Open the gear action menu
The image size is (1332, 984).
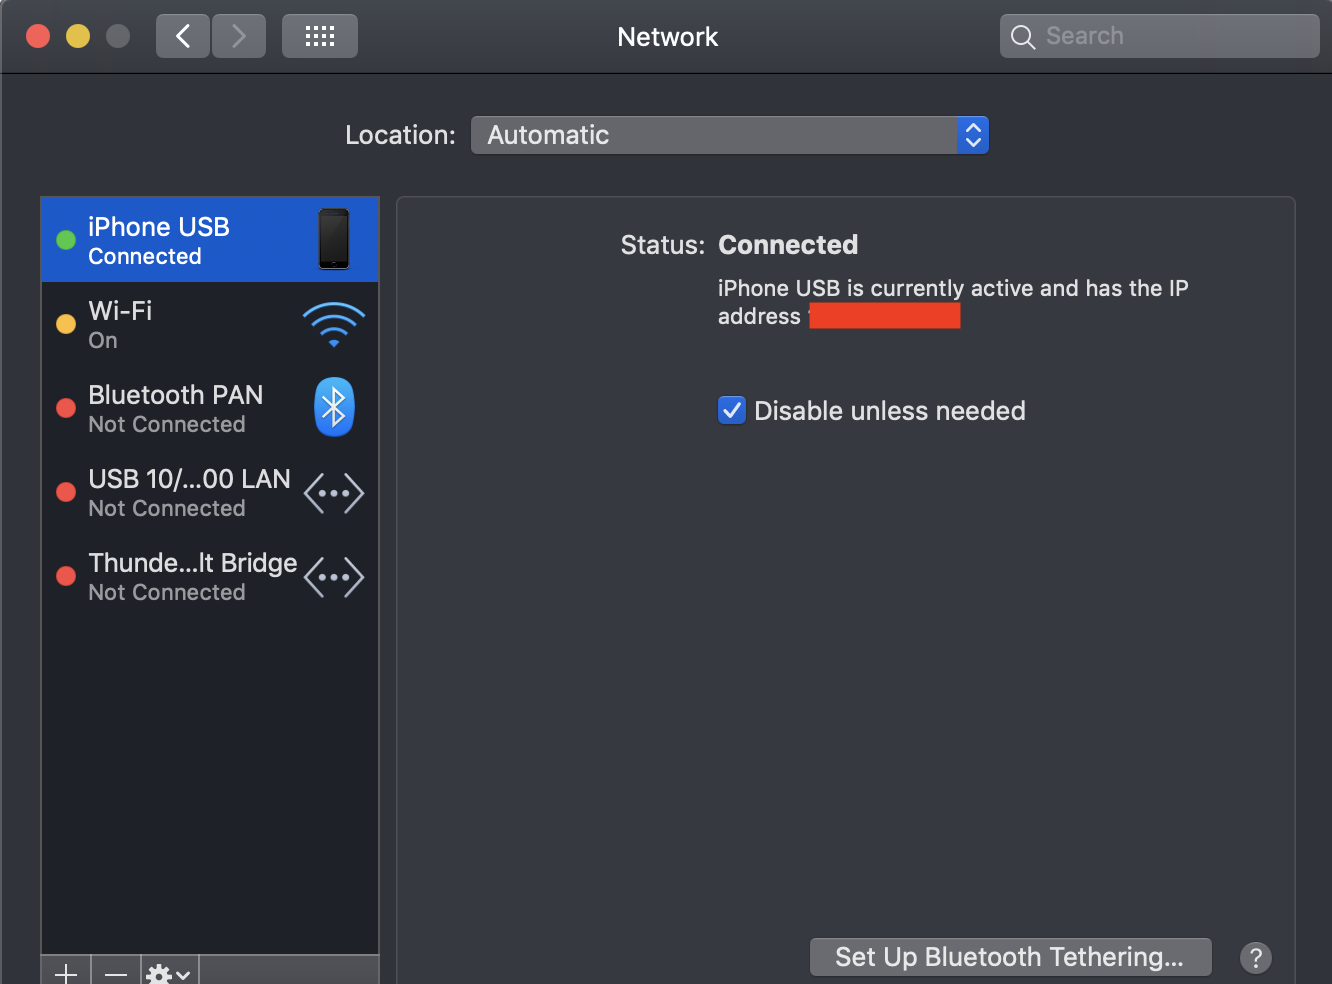(169, 972)
